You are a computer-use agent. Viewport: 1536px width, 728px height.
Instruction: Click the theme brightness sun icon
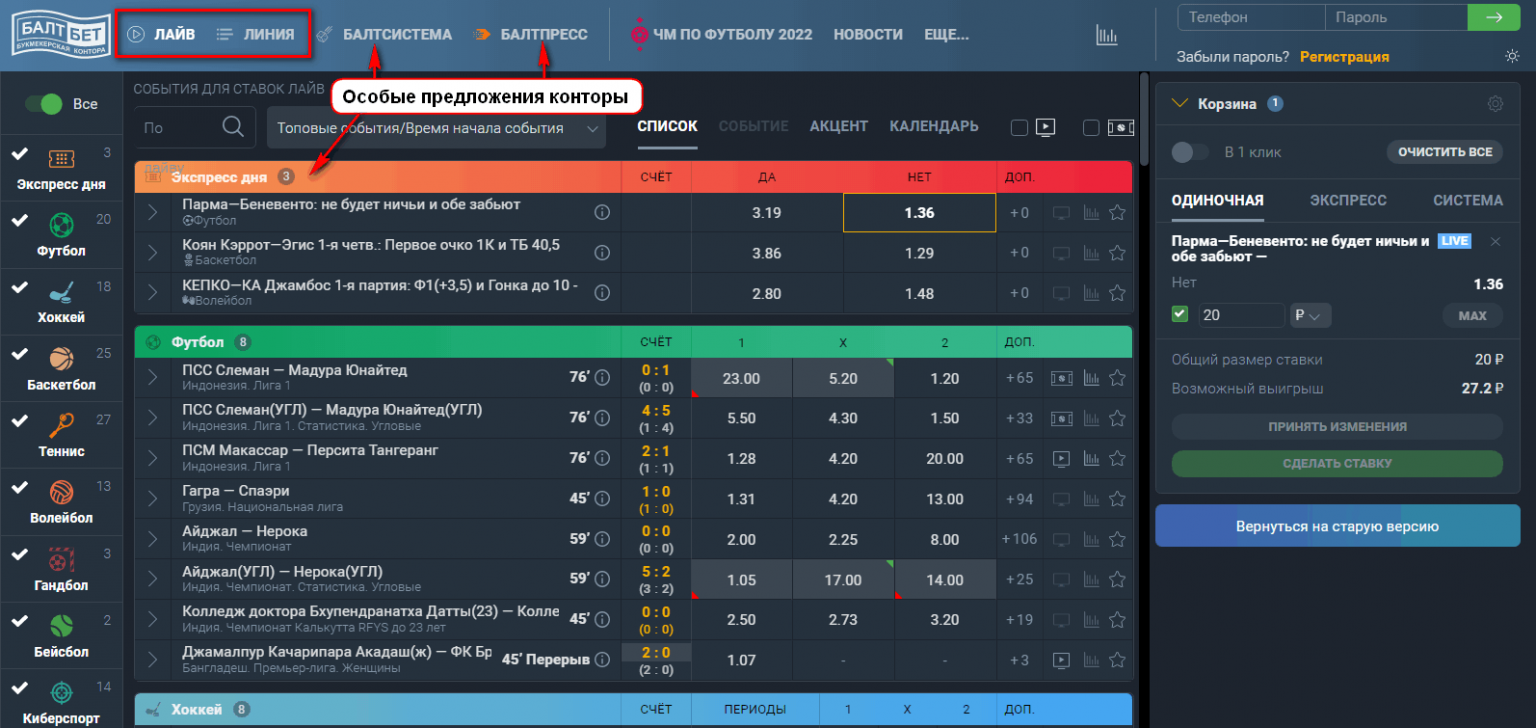[x=1512, y=57]
